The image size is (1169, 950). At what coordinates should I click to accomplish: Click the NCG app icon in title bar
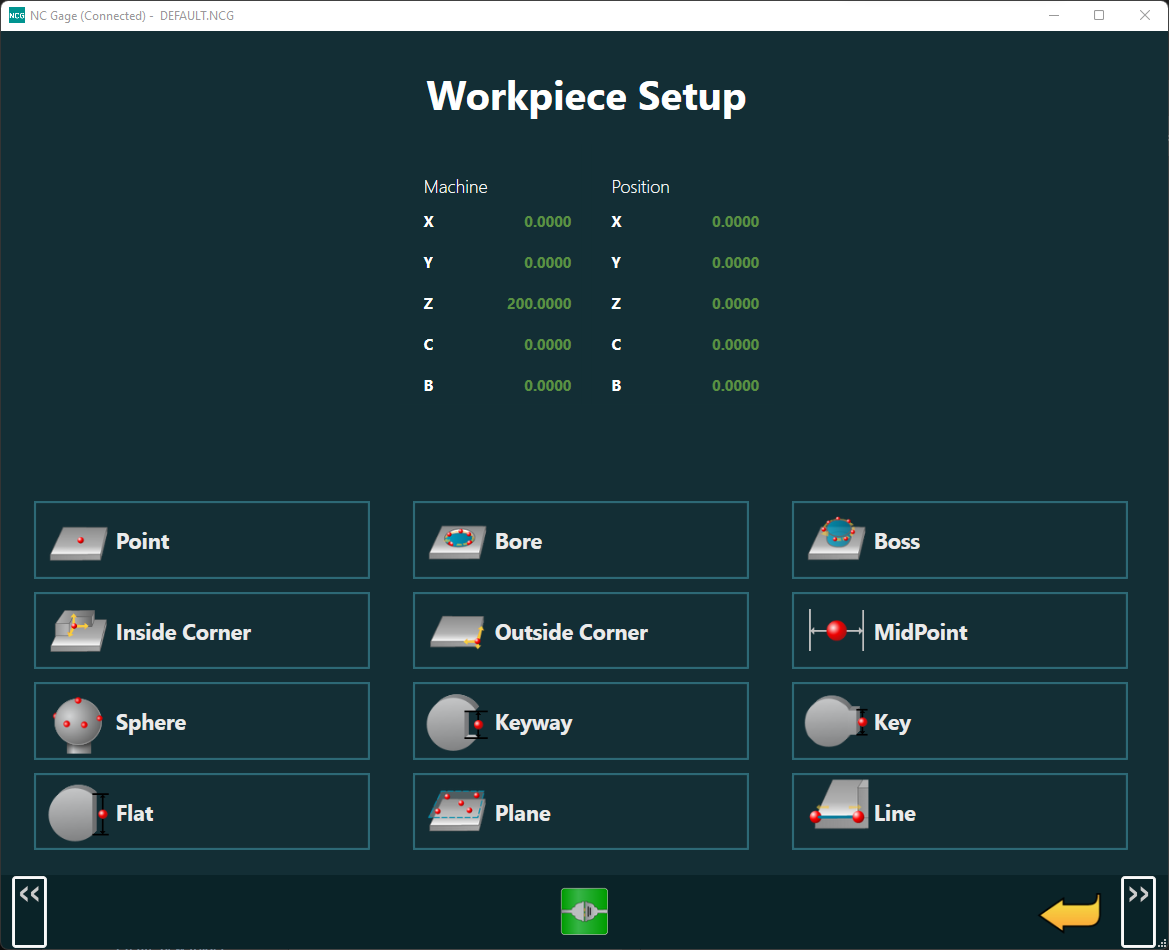[x=16, y=15]
